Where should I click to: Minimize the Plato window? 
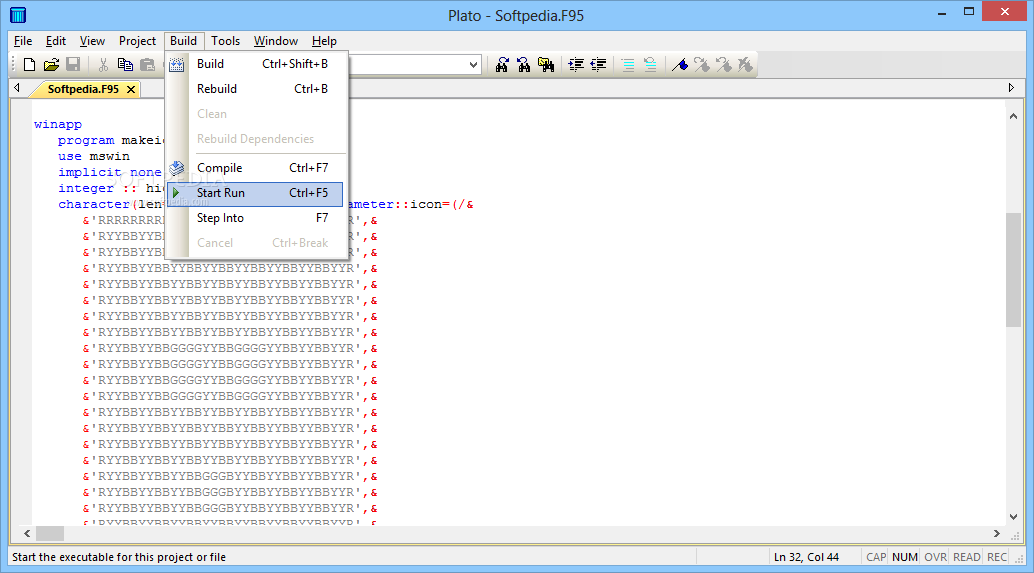click(942, 13)
